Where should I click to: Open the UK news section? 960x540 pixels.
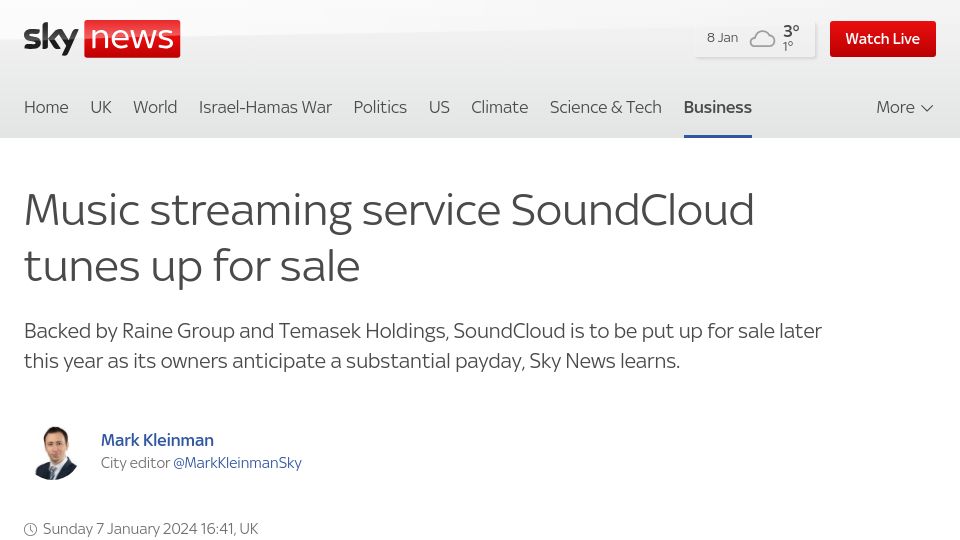click(101, 107)
